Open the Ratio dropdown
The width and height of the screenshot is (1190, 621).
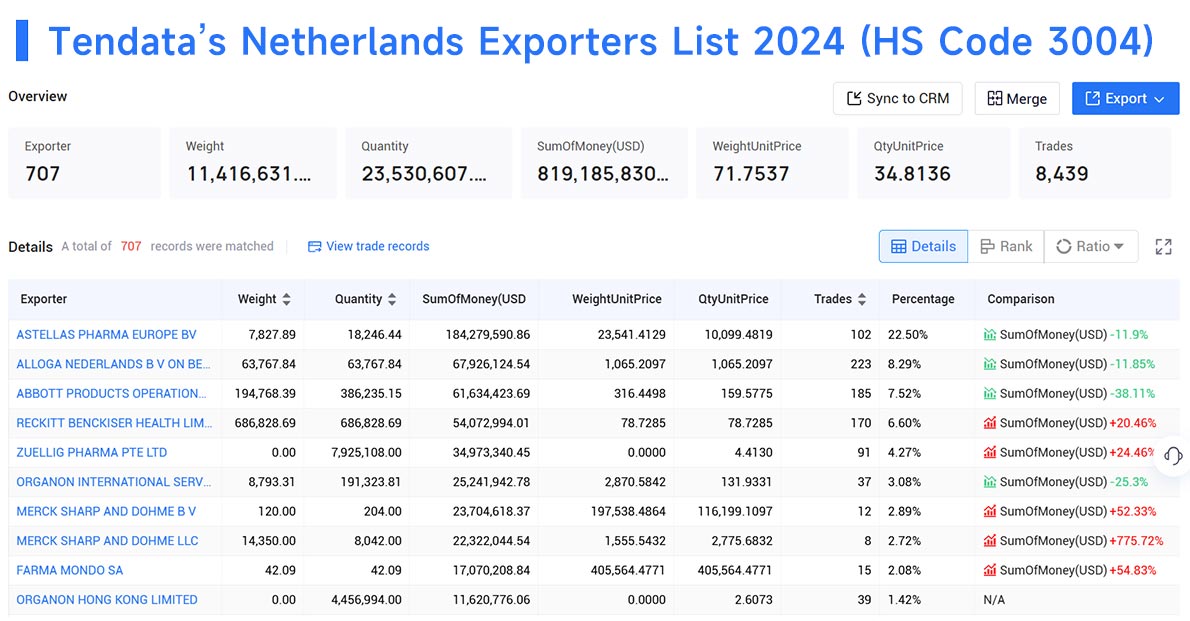(x=1091, y=246)
